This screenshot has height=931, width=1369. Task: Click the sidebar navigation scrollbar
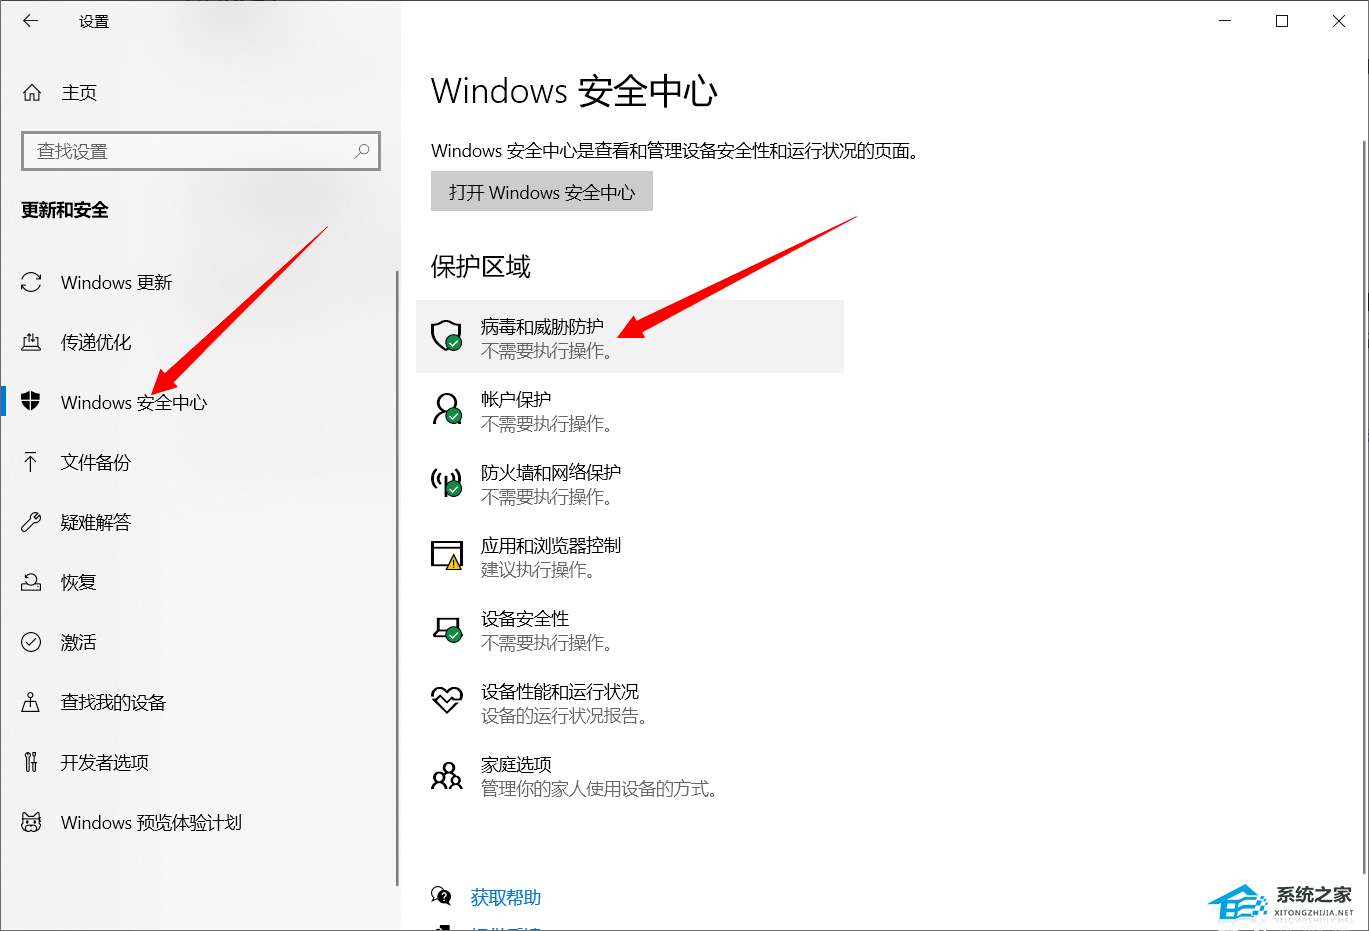397,580
